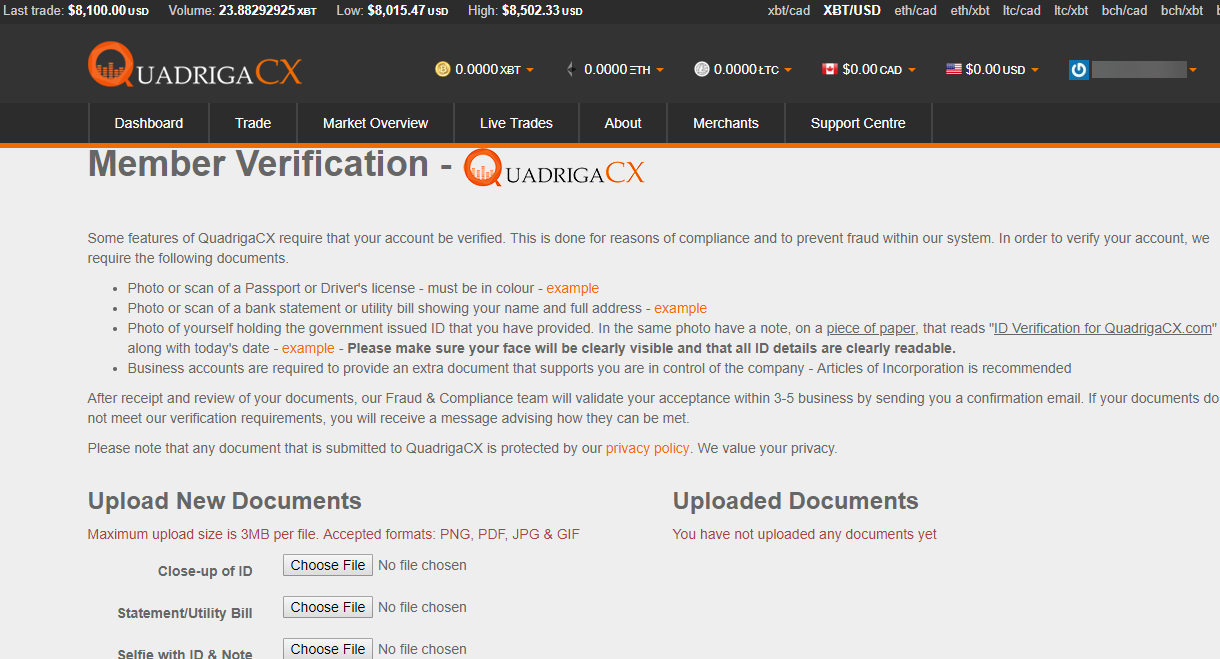Viewport: 1220px width, 659px height.
Task: Open the CAD balance dropdown arrow
Action: click(x=912, y=70)
